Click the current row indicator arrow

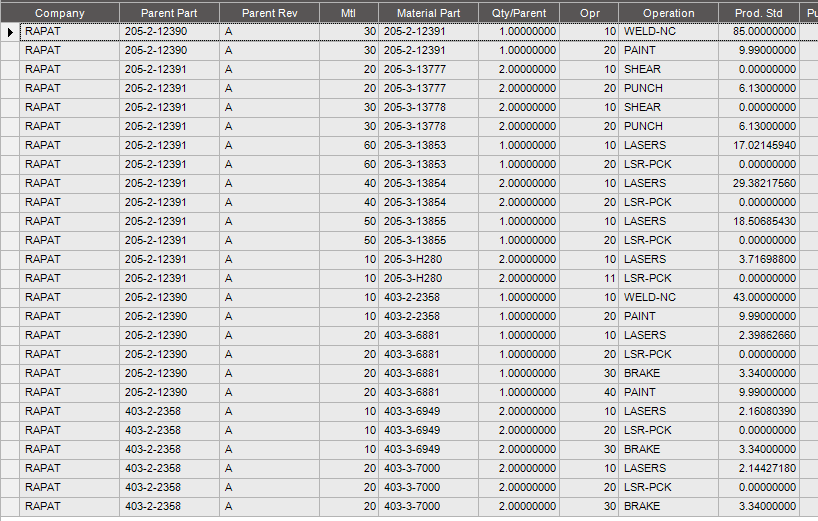10,32
